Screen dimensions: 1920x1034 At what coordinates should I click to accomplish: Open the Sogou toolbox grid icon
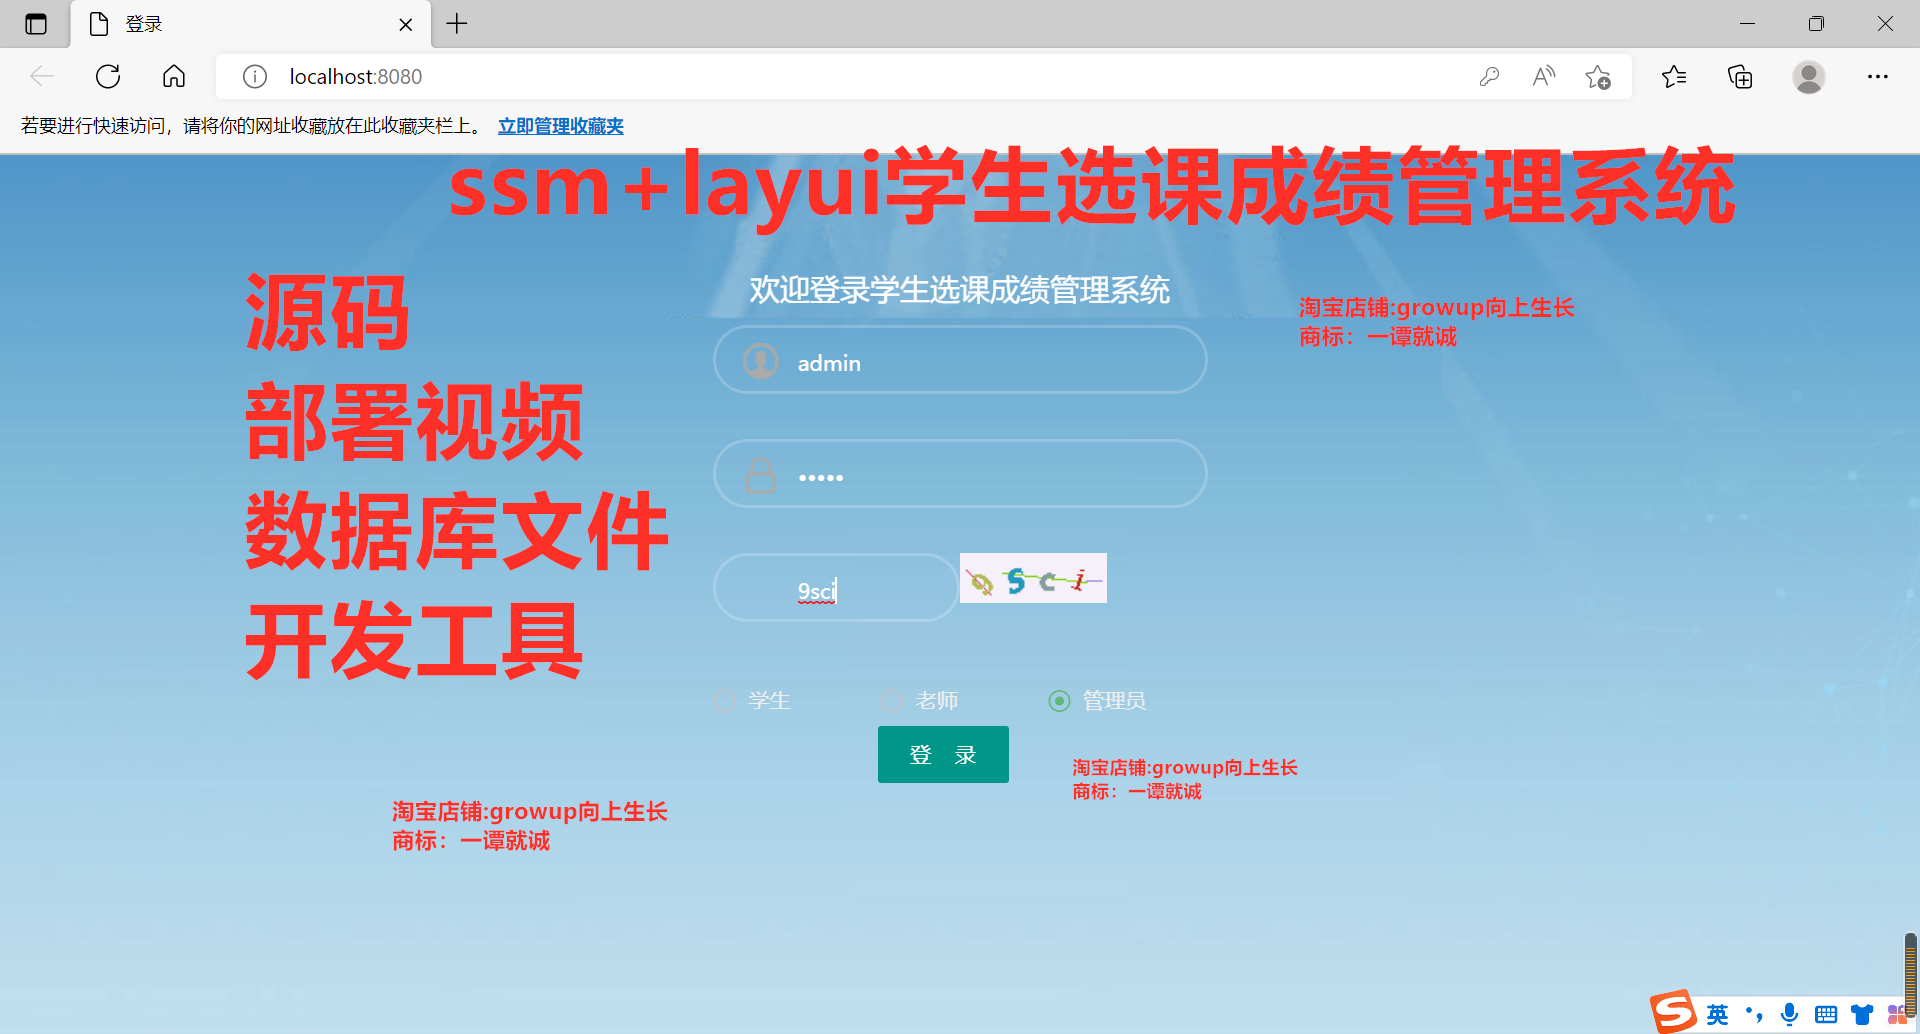[1896, 1013]
